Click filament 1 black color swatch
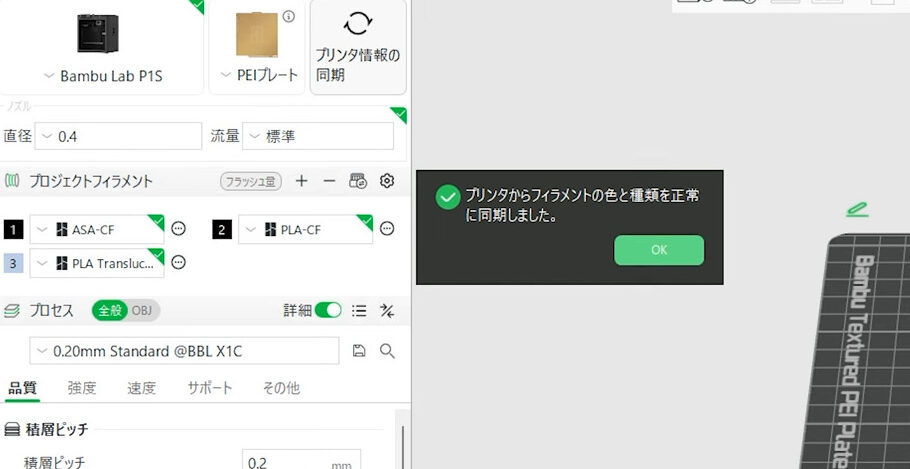 pos(13,230)
